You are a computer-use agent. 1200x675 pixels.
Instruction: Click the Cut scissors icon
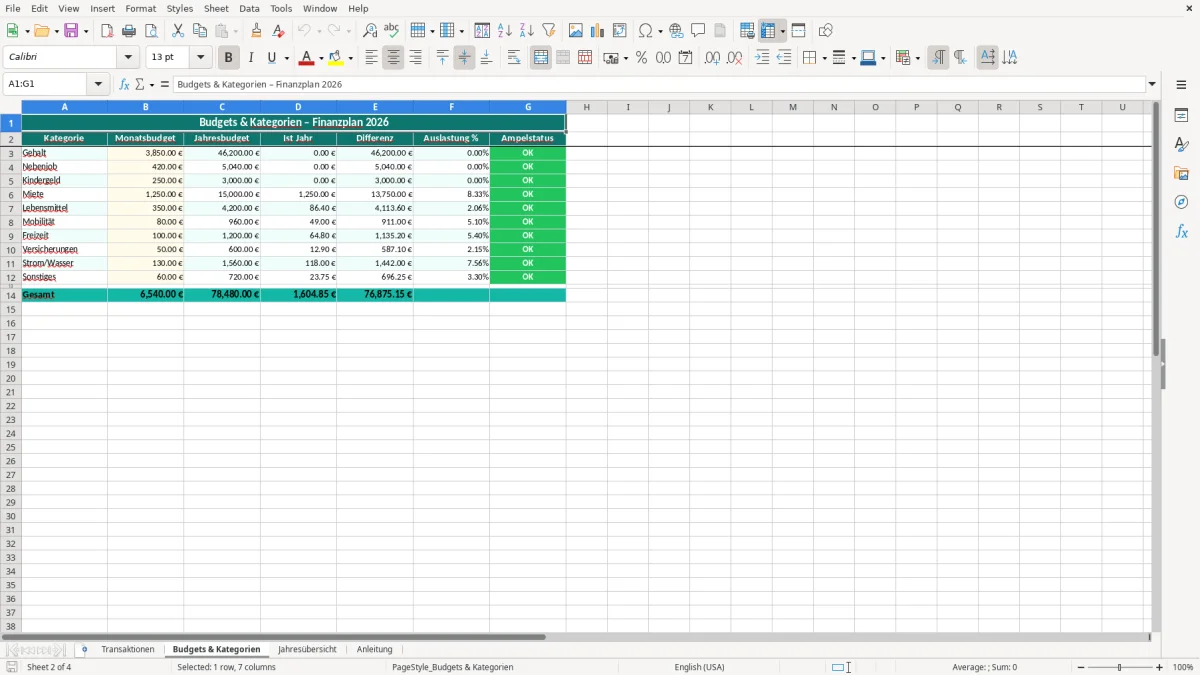[x=178, y=31]
